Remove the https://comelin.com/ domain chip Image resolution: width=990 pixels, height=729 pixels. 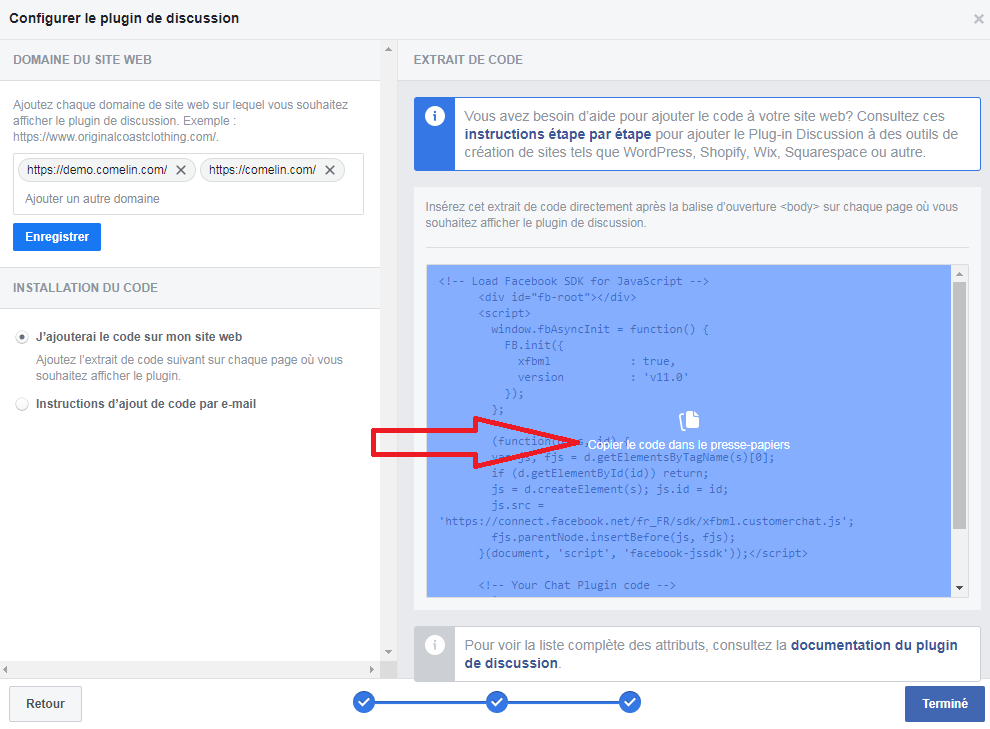pos(330,170)
